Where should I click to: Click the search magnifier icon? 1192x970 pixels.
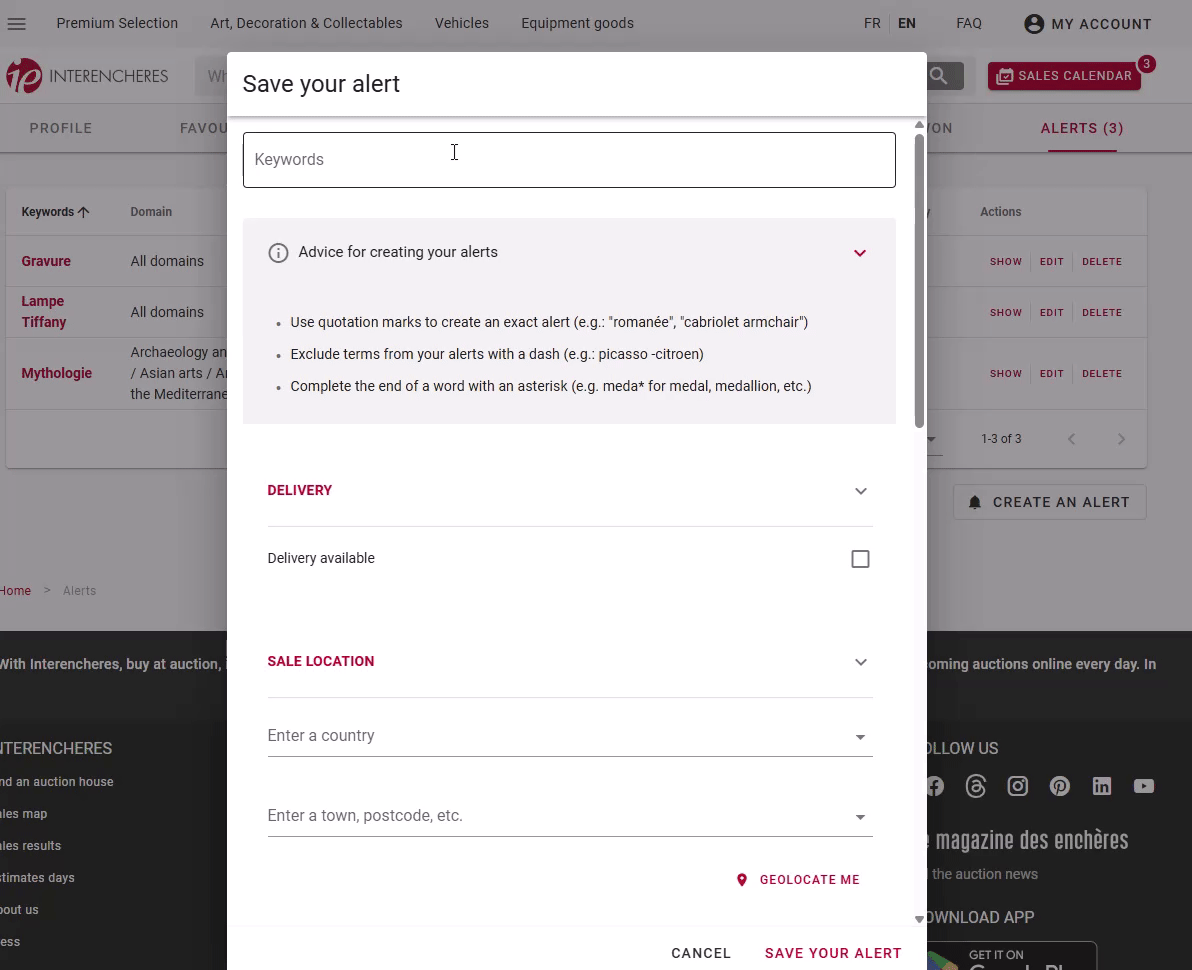click(x=938, y=76)
